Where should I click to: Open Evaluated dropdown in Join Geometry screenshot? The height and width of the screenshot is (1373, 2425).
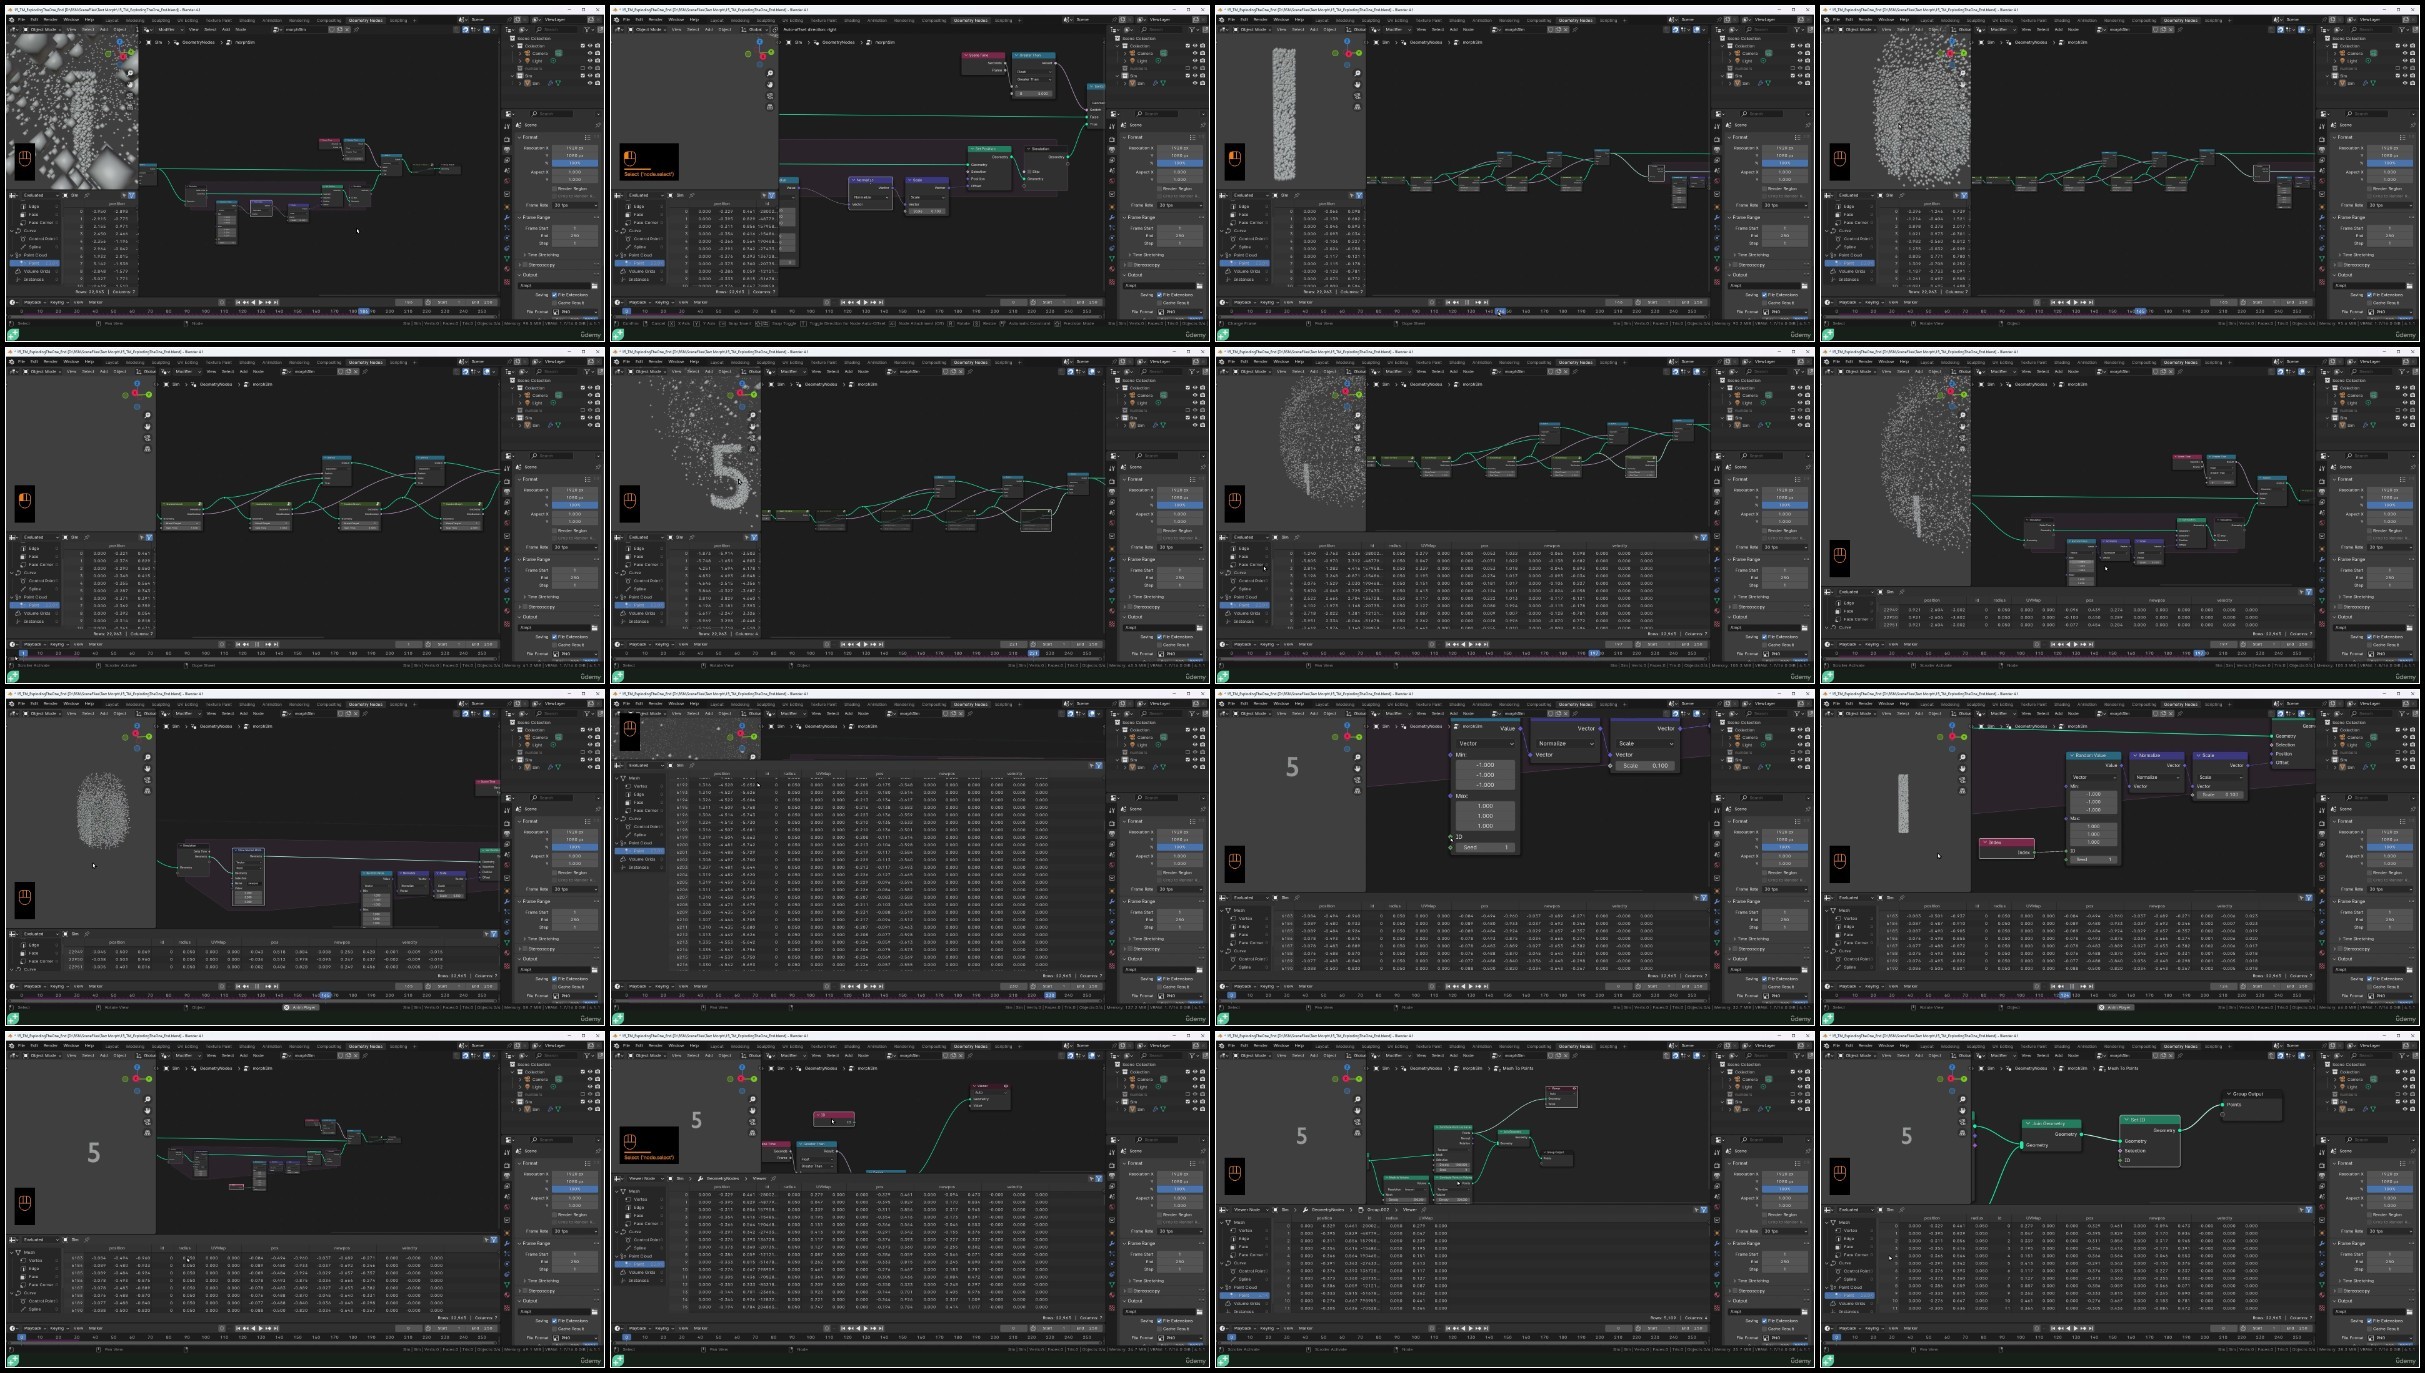1855,1210
